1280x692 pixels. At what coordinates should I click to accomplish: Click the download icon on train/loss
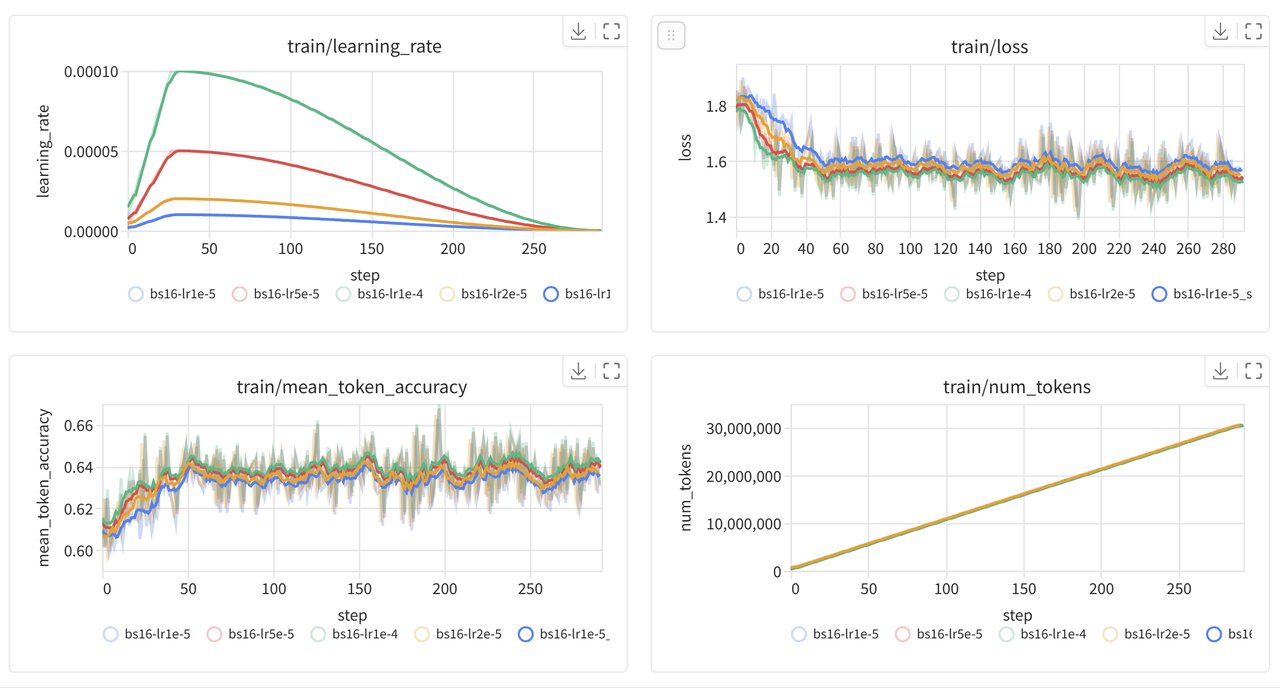(1221, 31)
